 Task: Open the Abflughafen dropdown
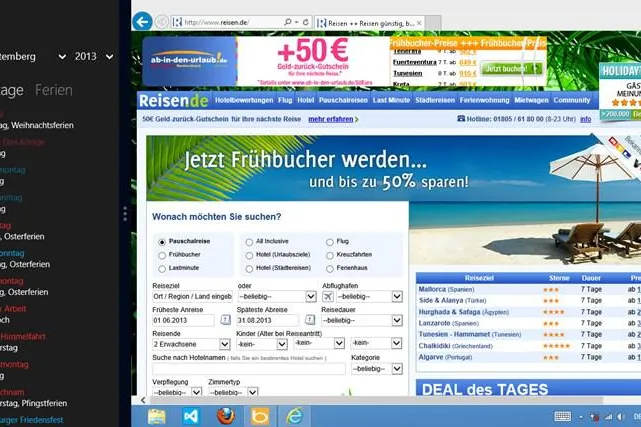tap(370, 296)
